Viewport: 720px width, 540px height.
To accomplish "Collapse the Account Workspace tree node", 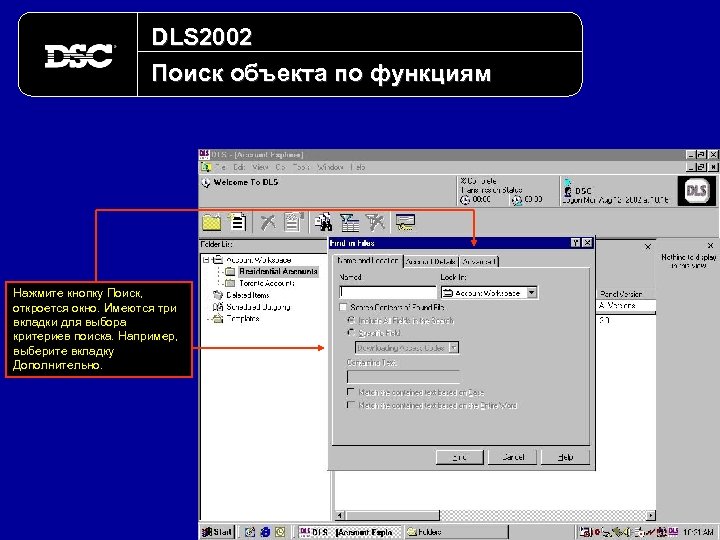I will pyautogui.click(x=206, y=260).
